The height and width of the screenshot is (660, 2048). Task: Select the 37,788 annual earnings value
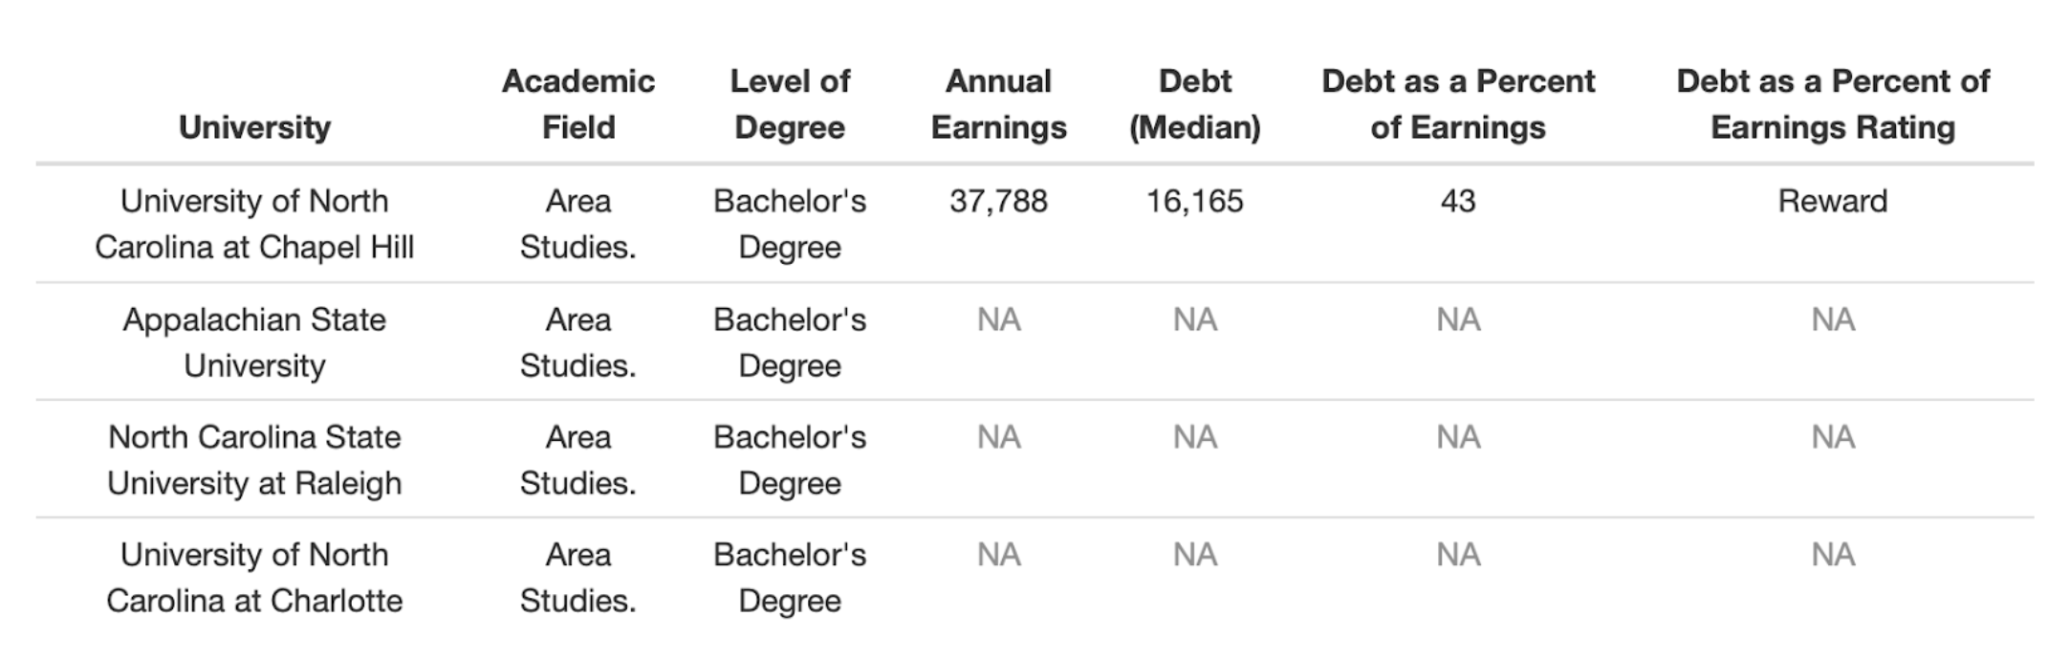[x=998, y=201]
